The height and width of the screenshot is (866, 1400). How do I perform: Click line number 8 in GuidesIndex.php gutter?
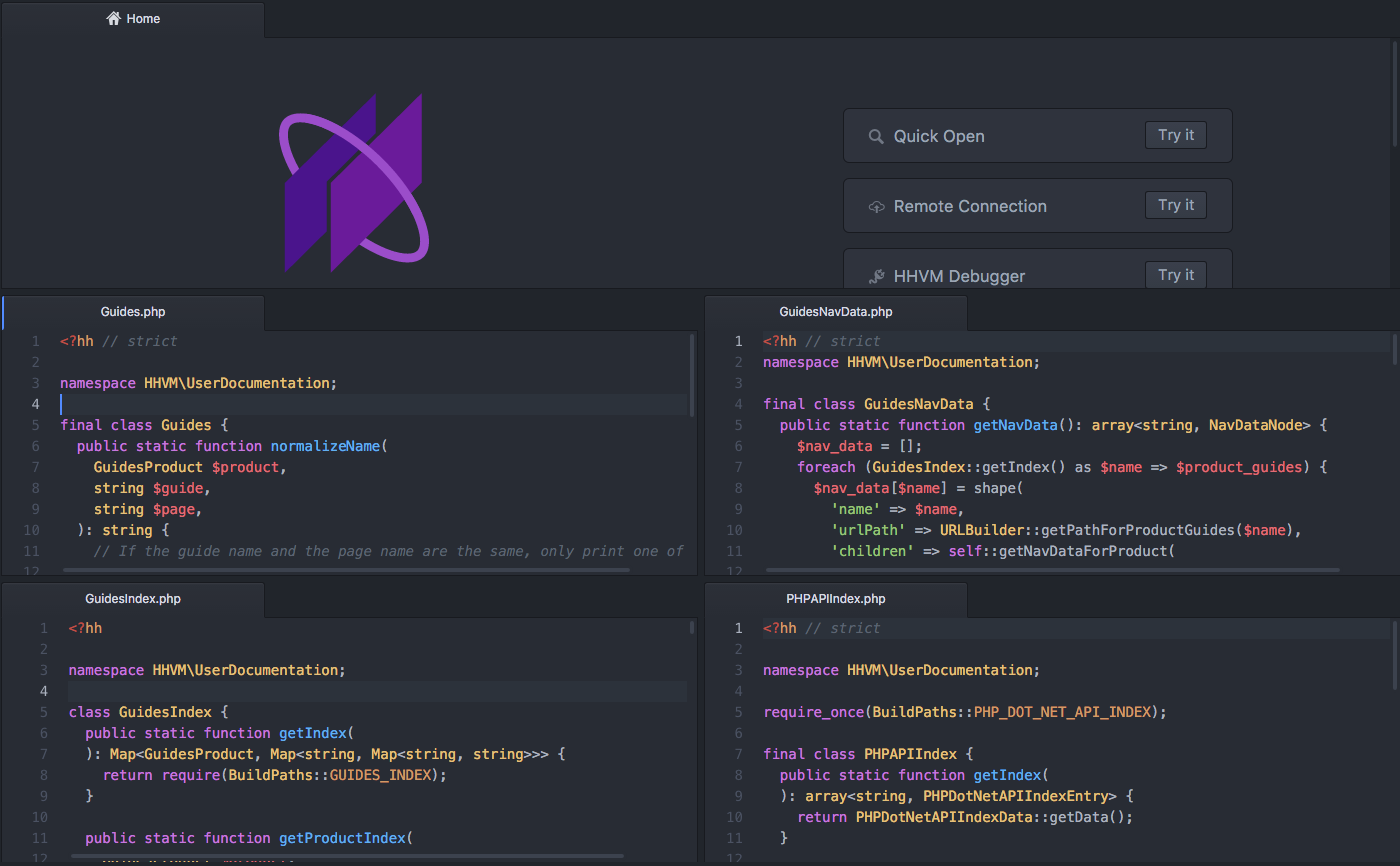coord(43,775)
